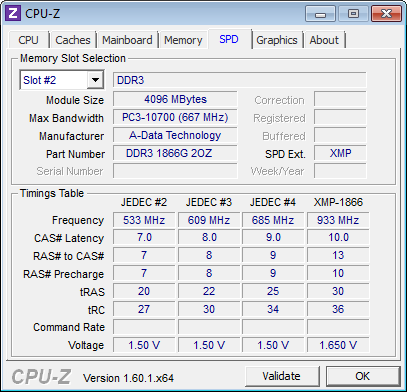Minimize the CPU-Z window
Image resolution: width=407 pixels, height=392 pixels.
(x=321, y=14)
